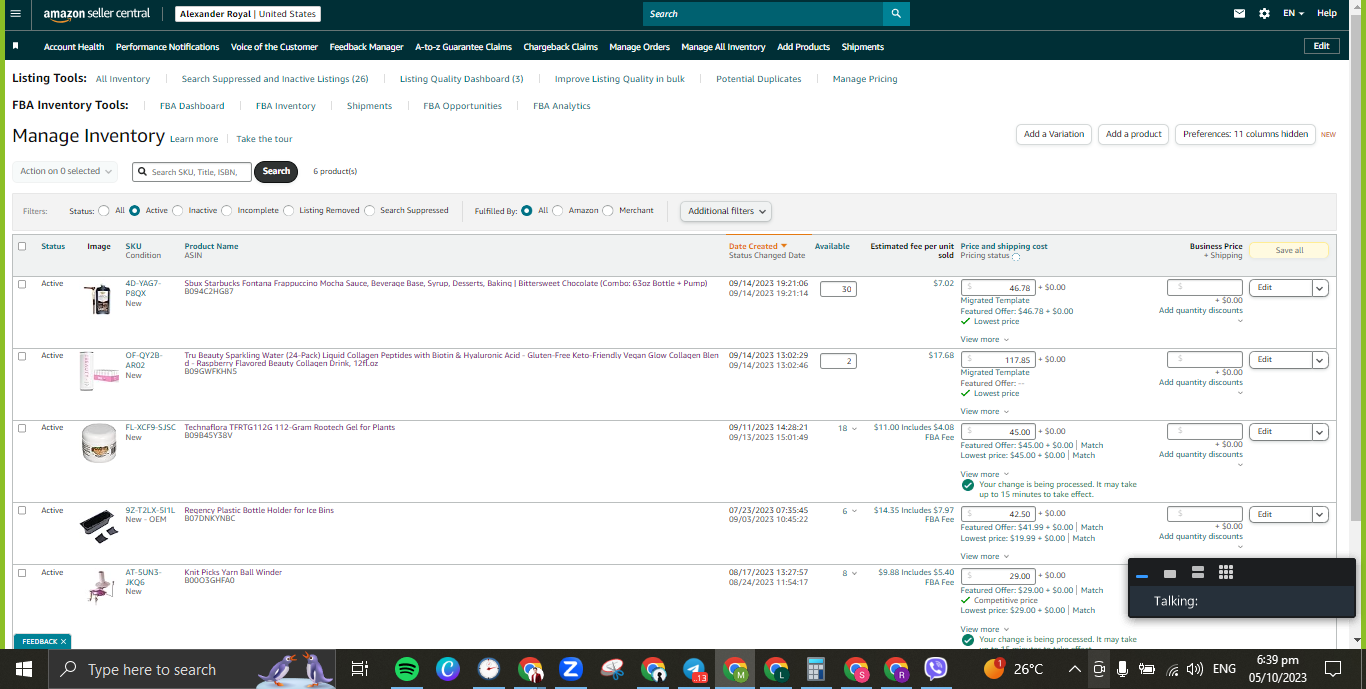The height and width of the screenshot is (689, 1366).
Task: Expand available quantity arrow for Technaflora row
Action: pyautogui.click(x=853, y=428)
